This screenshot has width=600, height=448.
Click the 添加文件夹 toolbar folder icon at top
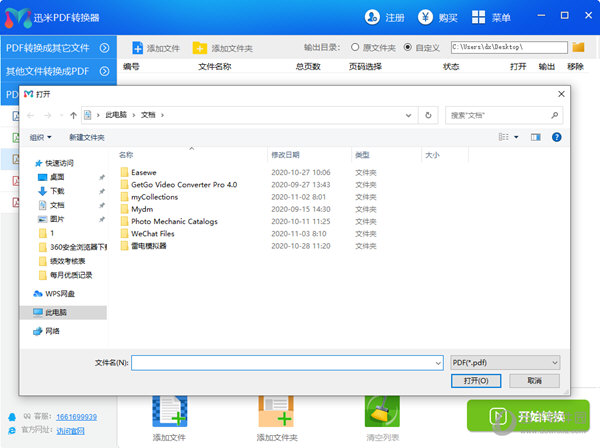(x=199, y=48)
